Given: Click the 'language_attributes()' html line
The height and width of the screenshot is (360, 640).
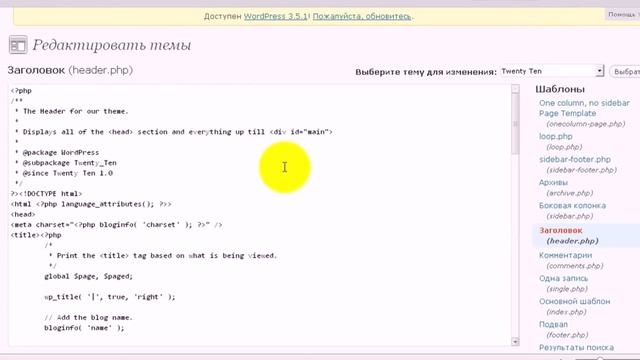Looking at the screenshot, I should [x=91, y=204].
